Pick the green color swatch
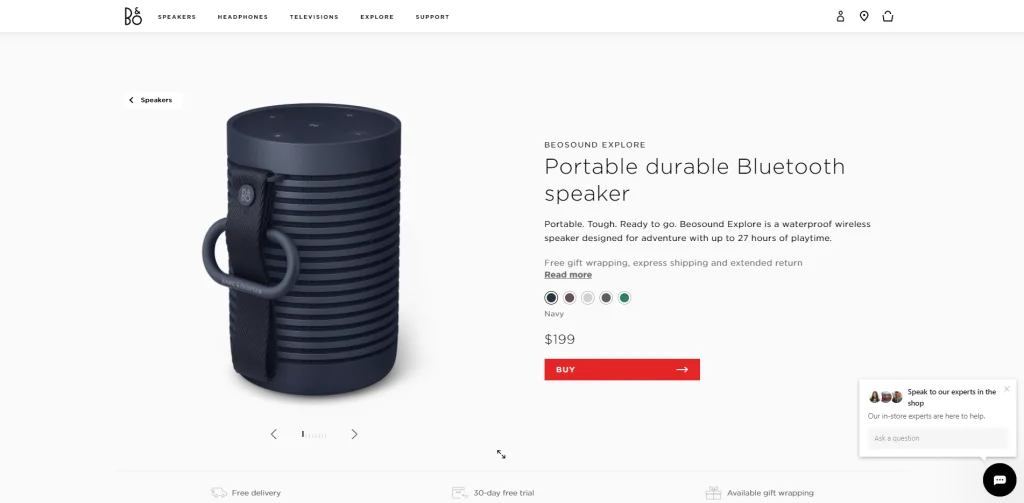1024x503 pixels. coord(624,298)
